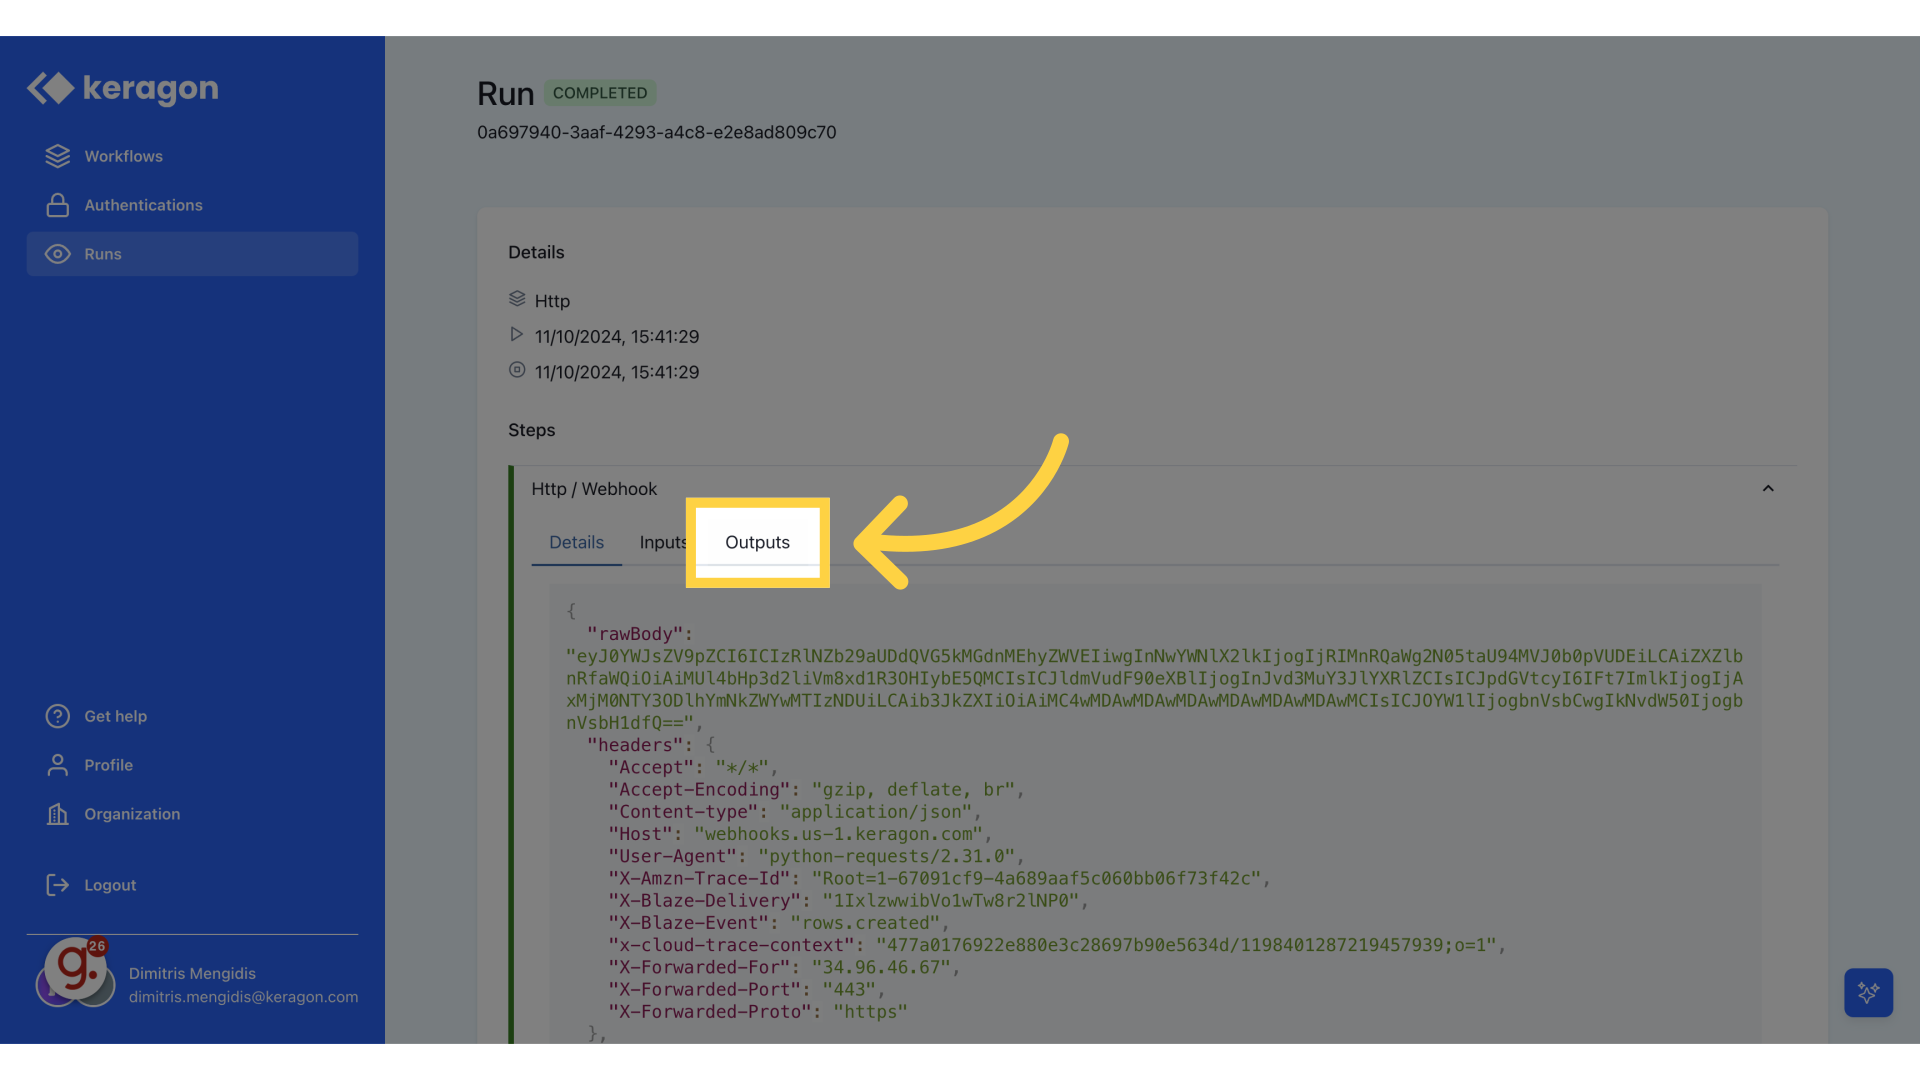
Task: Click the Authentications lock icon
Action: 58,205
